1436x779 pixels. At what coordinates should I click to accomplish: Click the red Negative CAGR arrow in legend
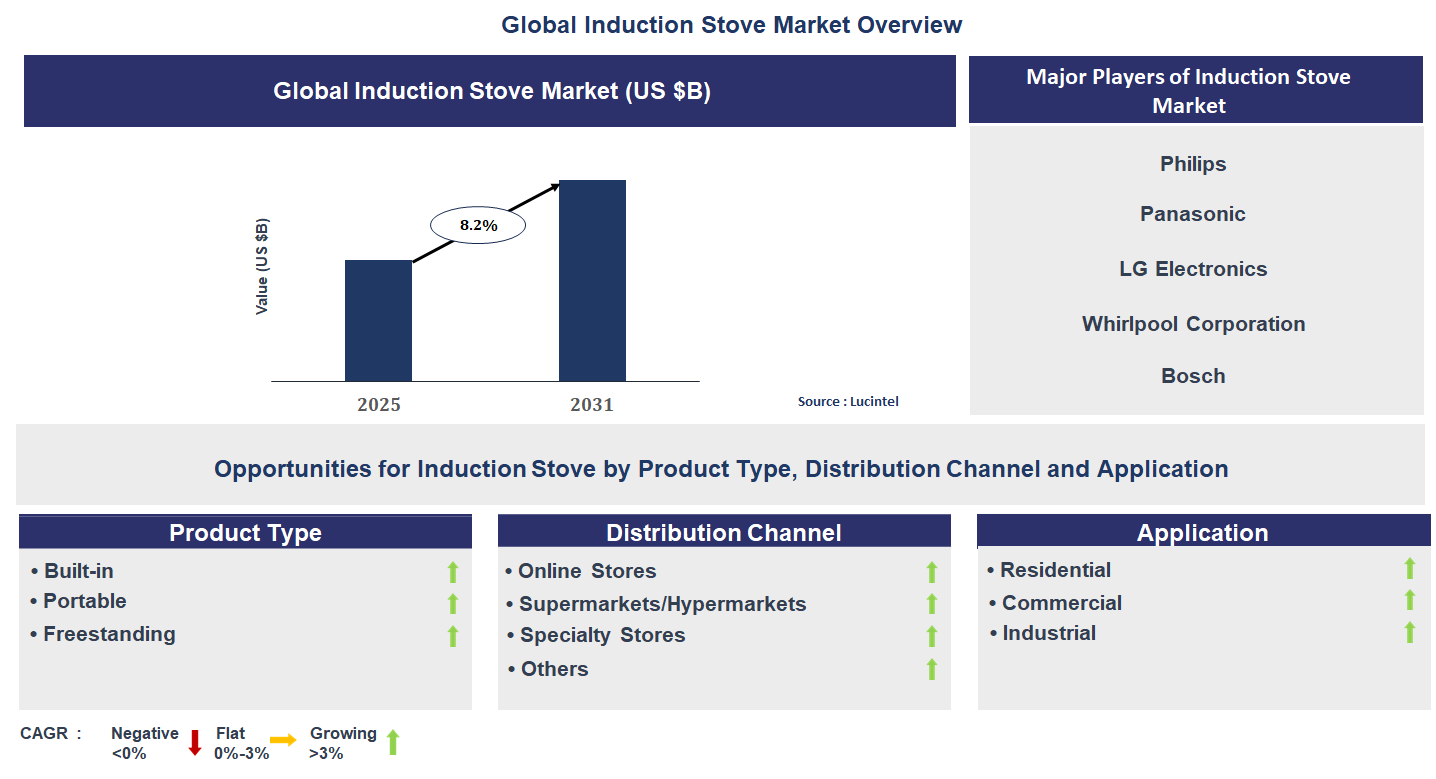[193, 742]
